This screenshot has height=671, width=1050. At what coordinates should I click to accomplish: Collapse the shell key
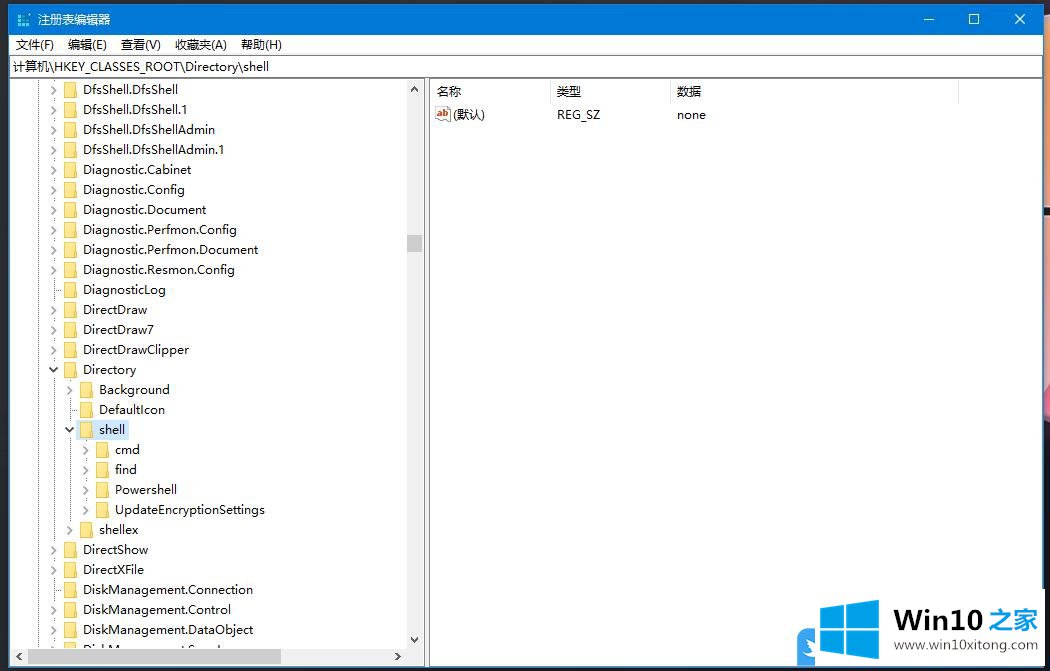70,430
